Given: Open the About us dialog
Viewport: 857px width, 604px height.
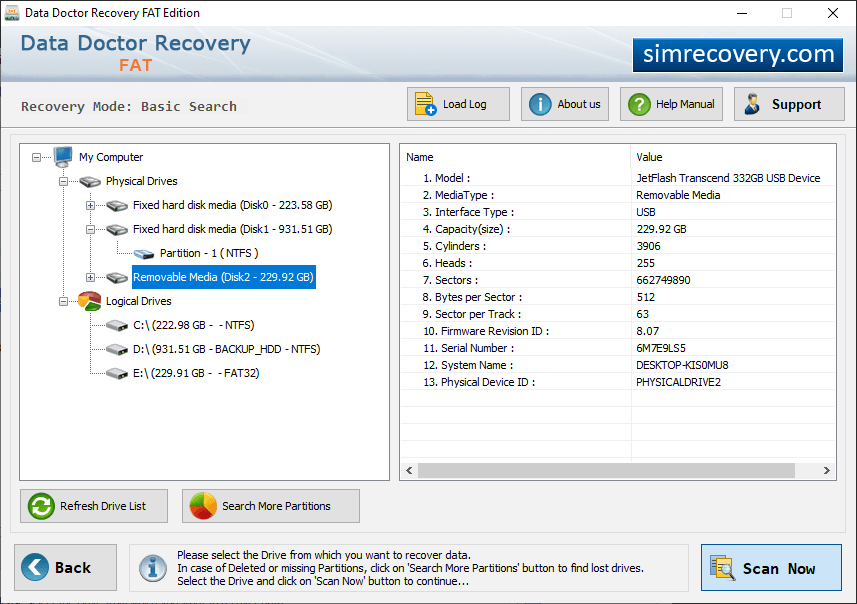Looking at the screenshot, I should click(x=565, y=104).
